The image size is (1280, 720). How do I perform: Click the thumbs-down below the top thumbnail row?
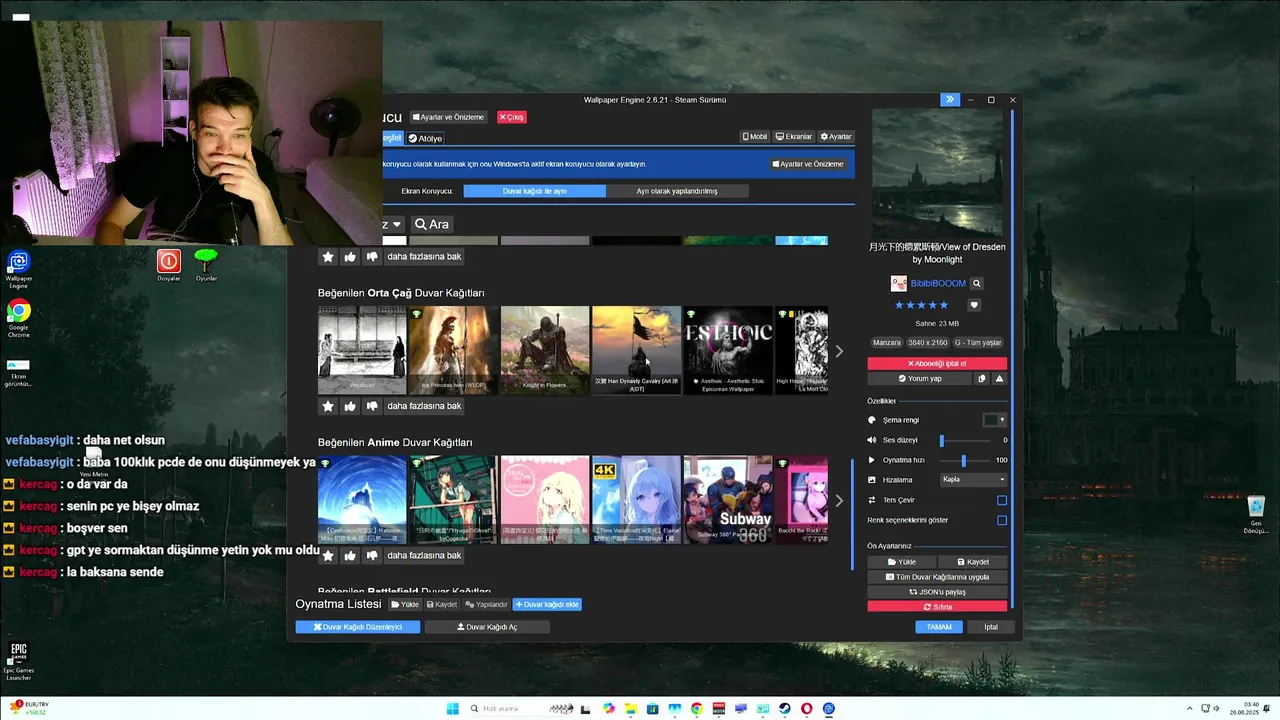pos(372,257)
